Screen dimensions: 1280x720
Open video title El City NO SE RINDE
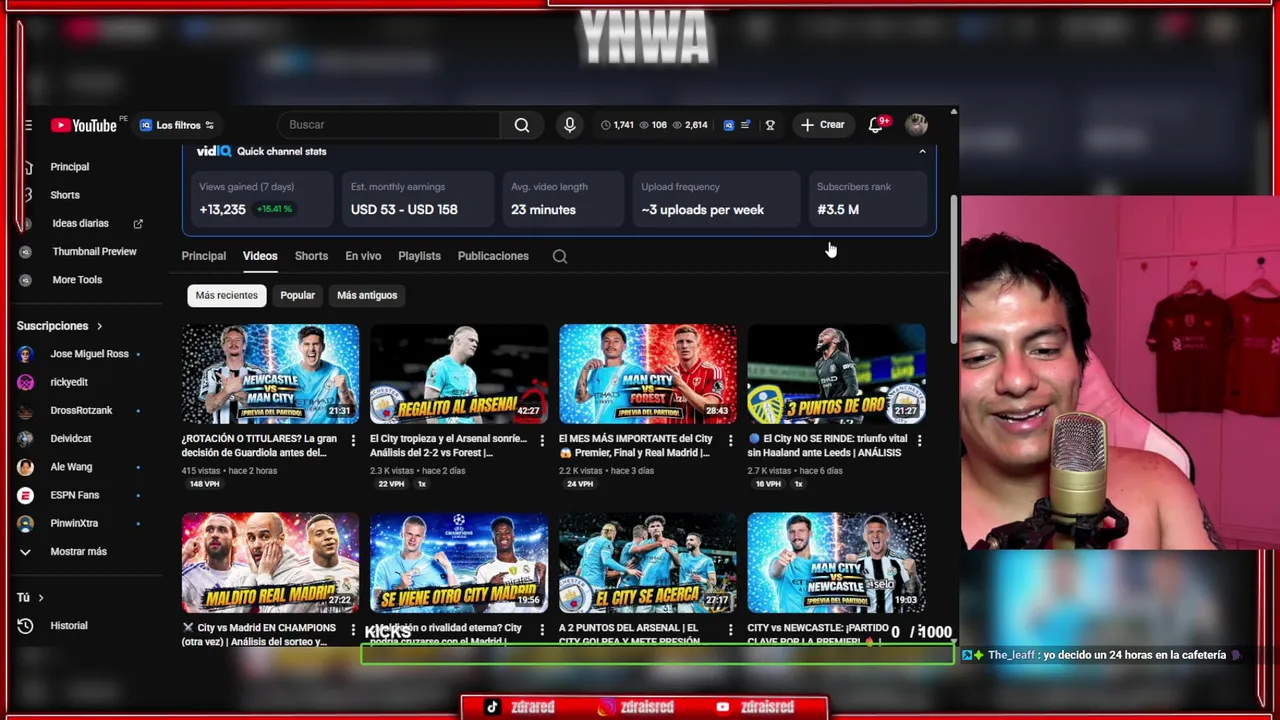pyautogui.click(x=828, y=446)
